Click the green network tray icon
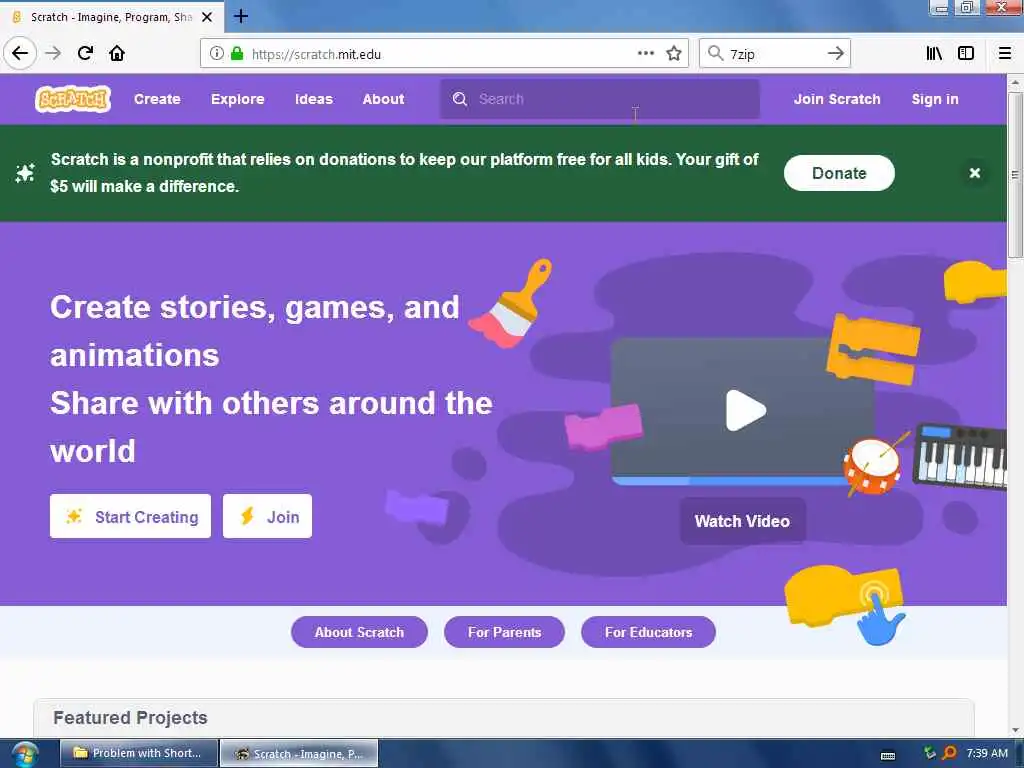 coord(930,753)
